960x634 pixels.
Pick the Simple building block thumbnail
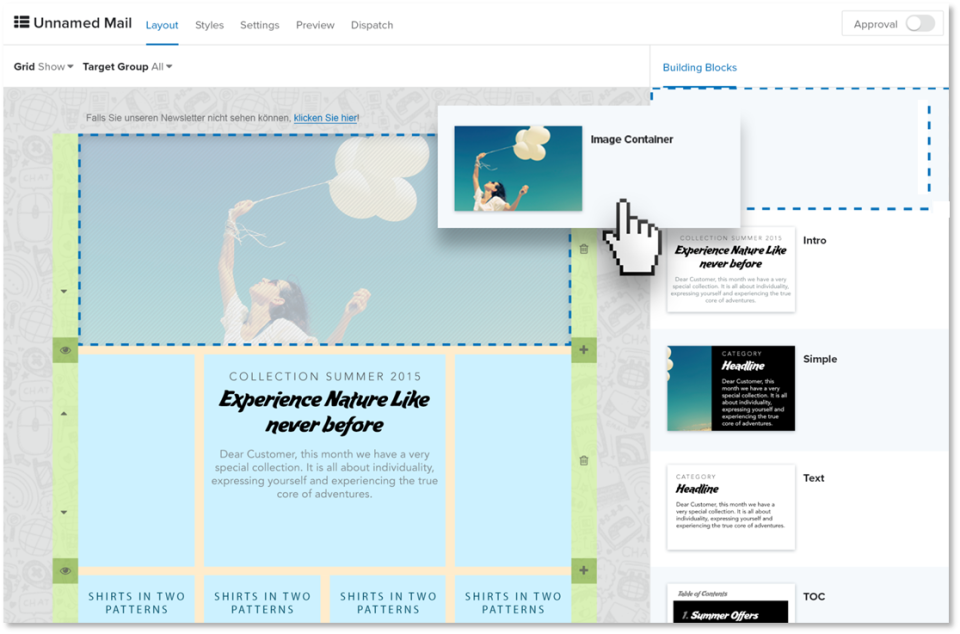[731, 389]
